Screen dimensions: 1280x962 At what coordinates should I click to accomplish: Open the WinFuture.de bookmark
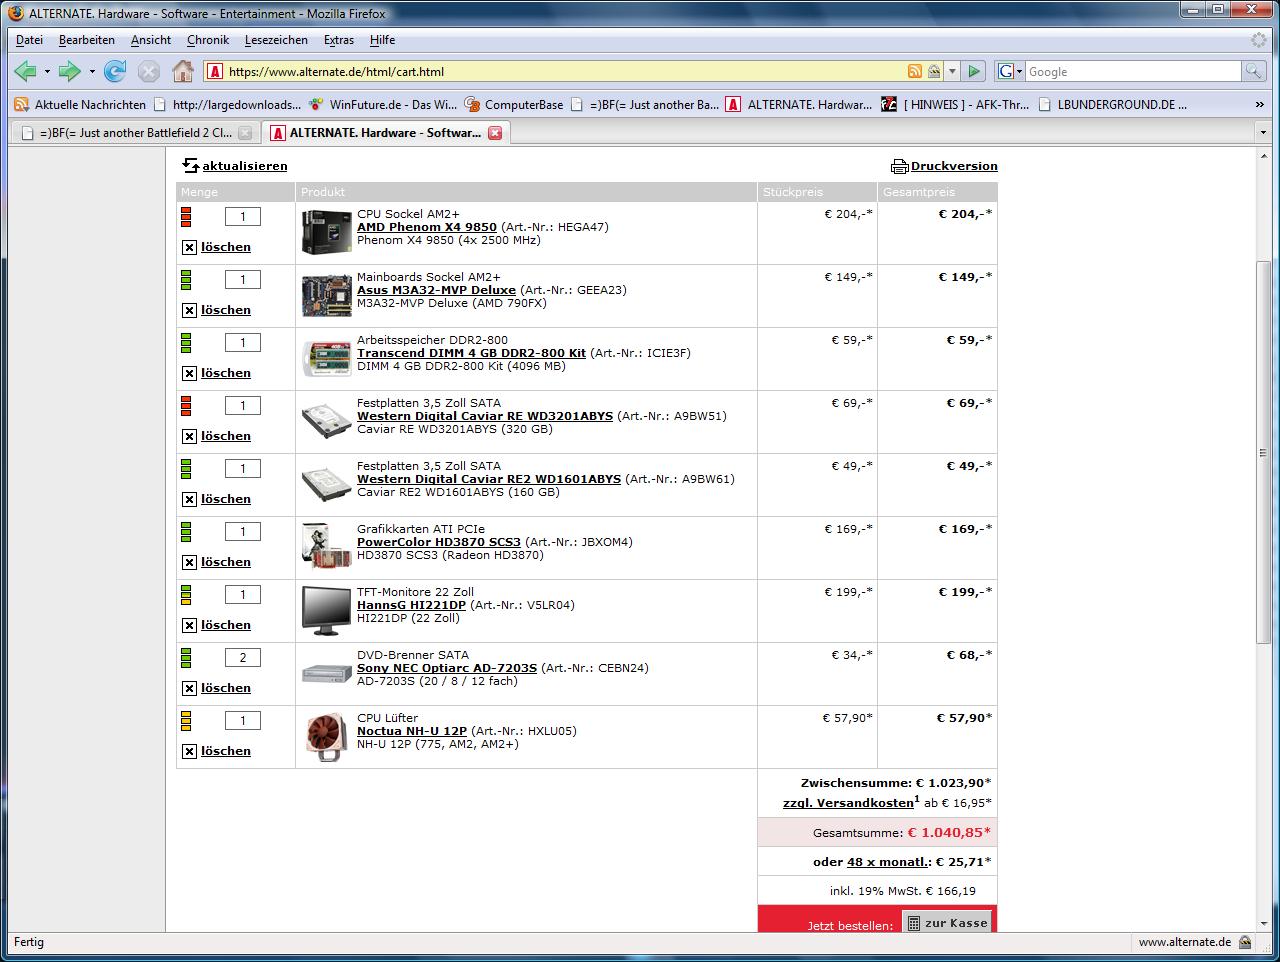coord(383,104)
